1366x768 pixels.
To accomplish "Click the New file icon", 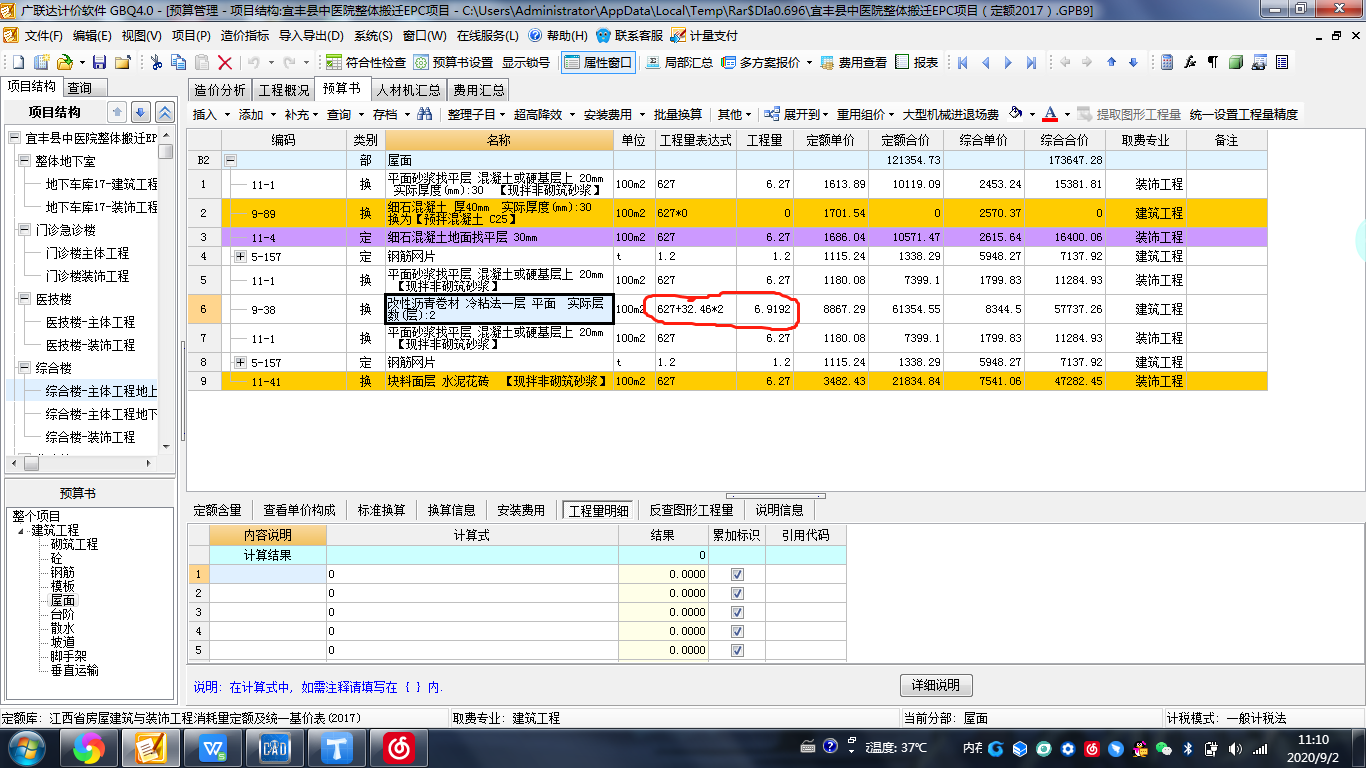I will coord(17,62).
